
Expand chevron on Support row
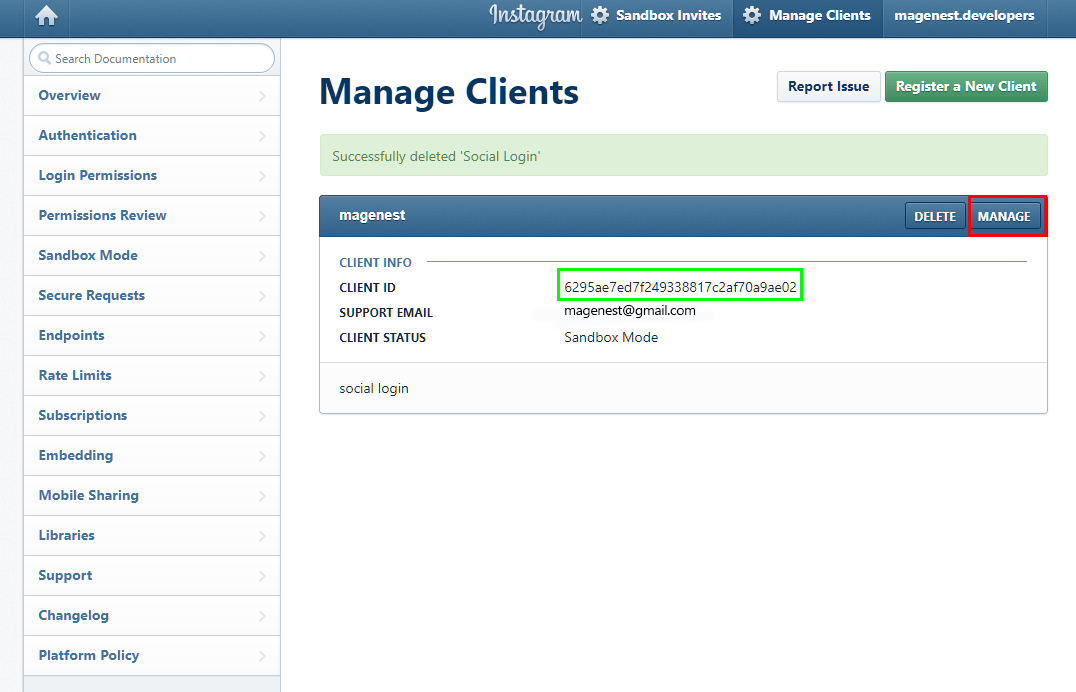(262, 576)
